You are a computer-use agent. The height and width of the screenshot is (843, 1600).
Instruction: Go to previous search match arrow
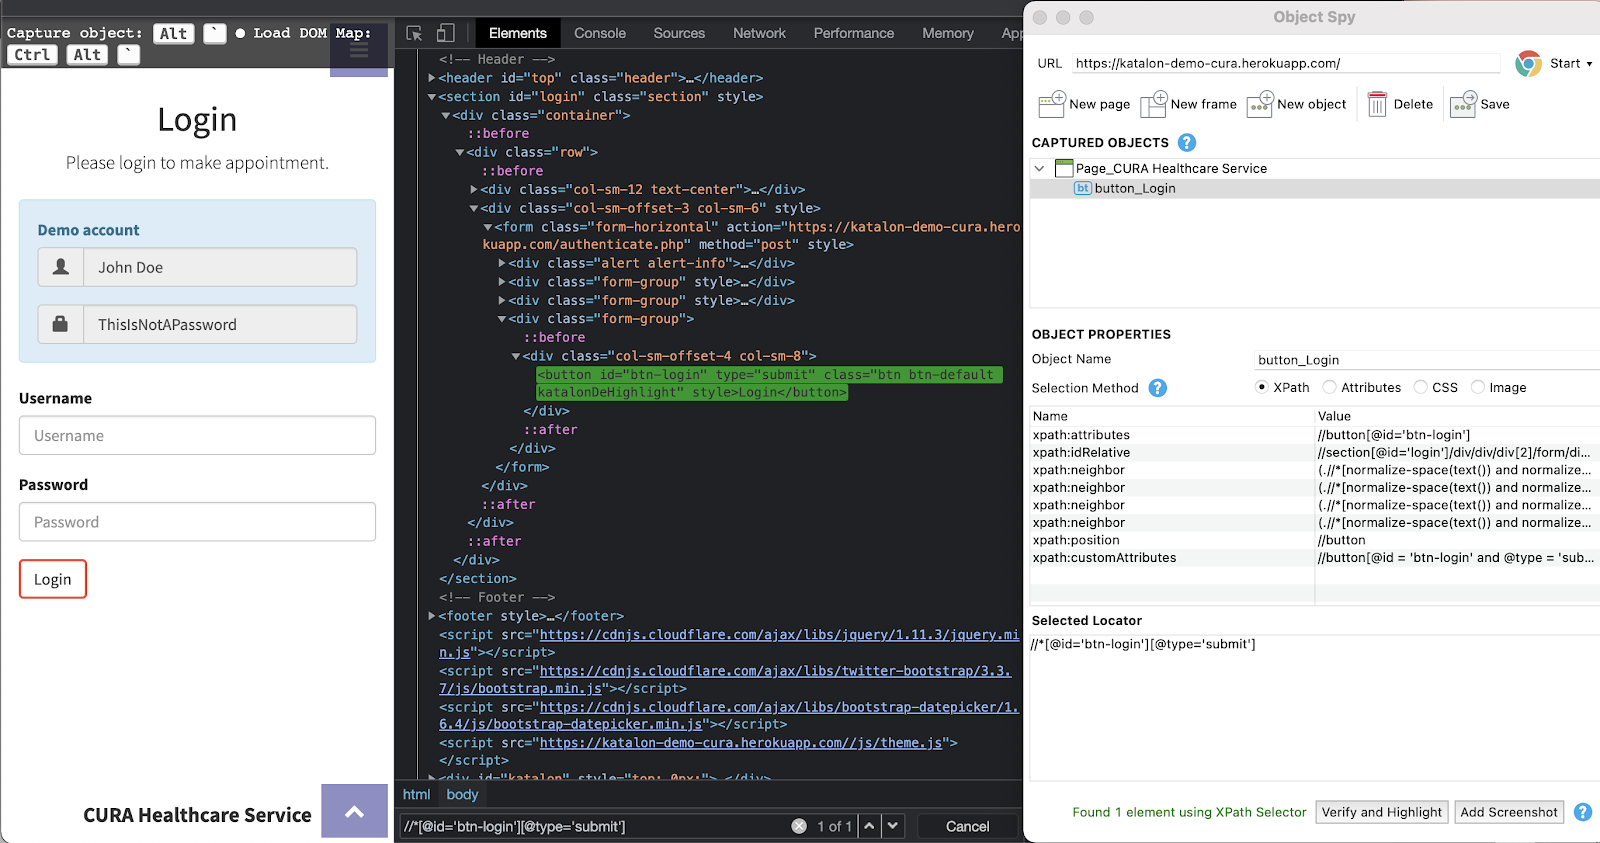tap(869, 826)
